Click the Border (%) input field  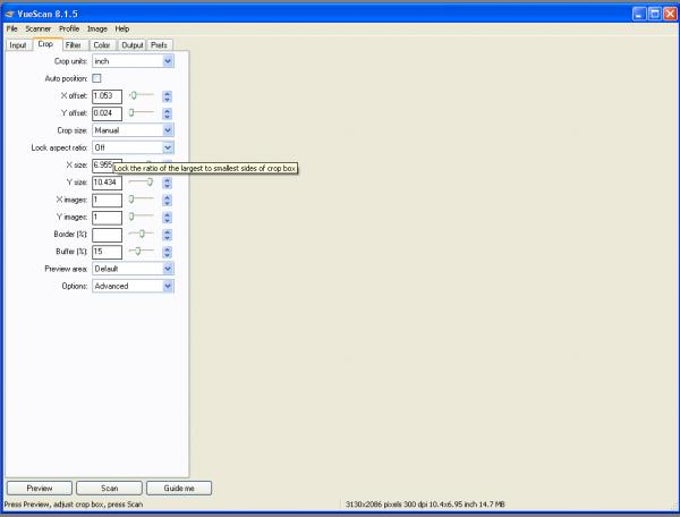click(107, 235)
